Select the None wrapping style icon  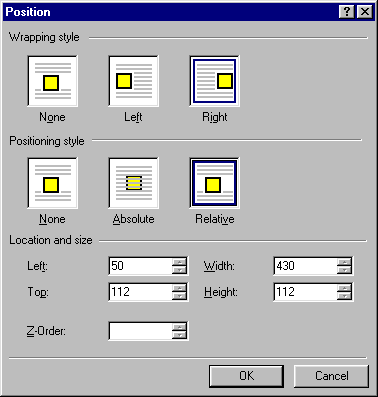tap(53, 81)
